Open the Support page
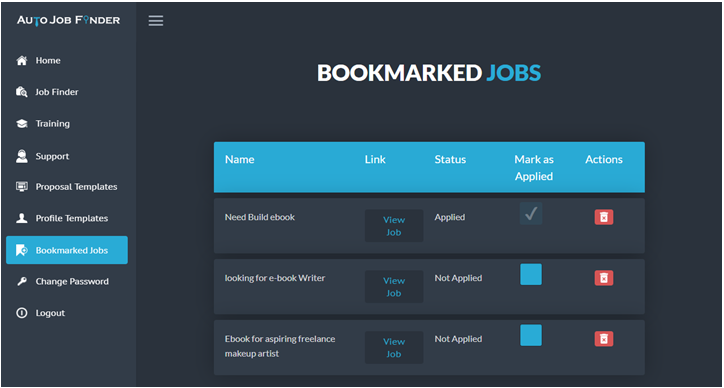This screenshot has height=388, width=724. (x=67, y=156)
